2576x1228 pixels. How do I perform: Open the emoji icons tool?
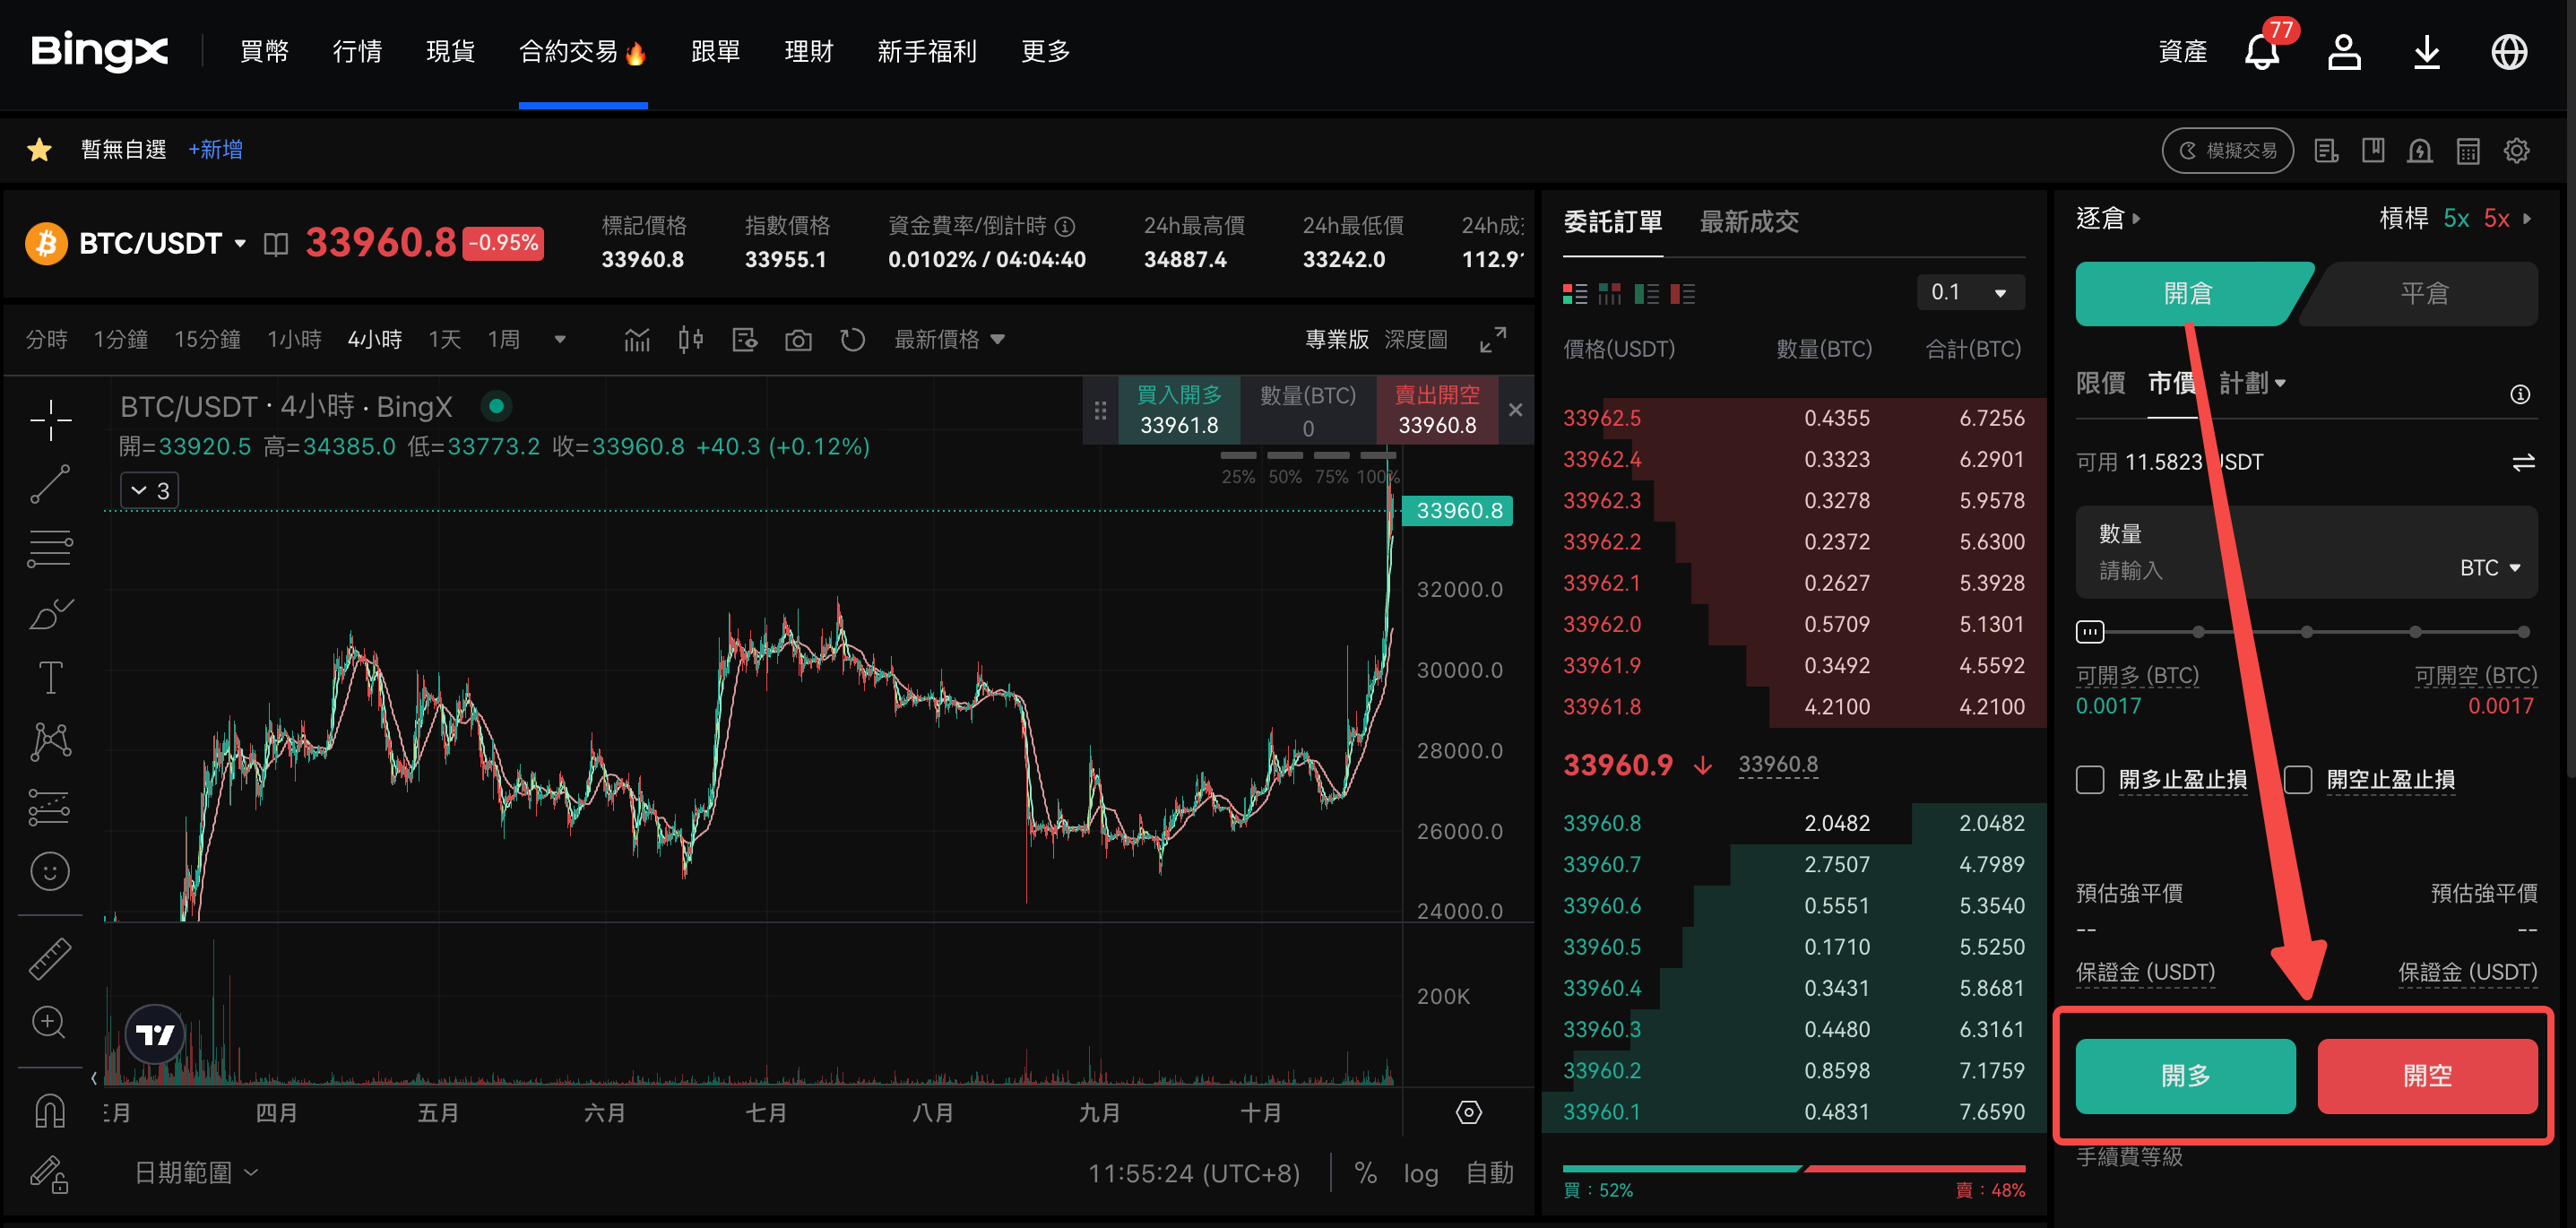[x=50, y=871]
